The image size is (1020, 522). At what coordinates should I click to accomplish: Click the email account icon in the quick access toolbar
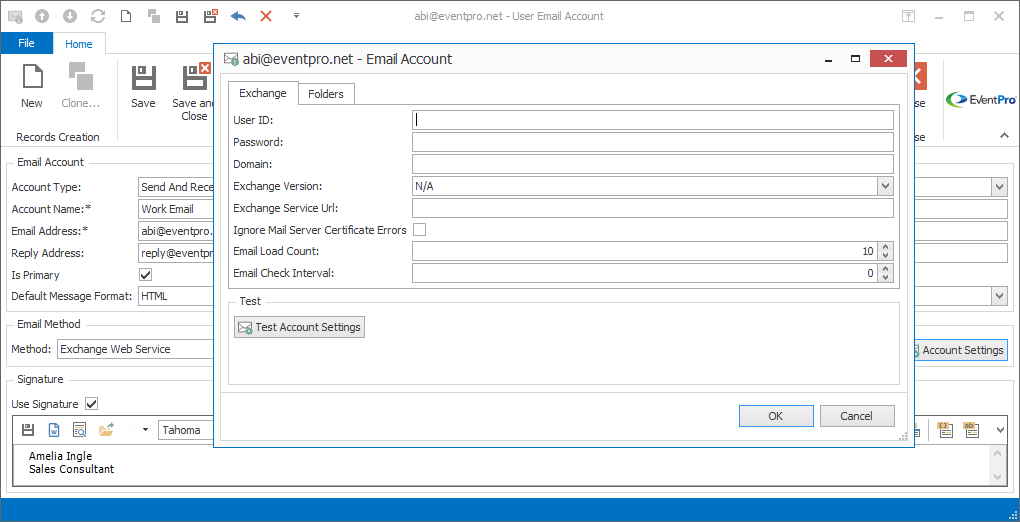tap(14, 16)
